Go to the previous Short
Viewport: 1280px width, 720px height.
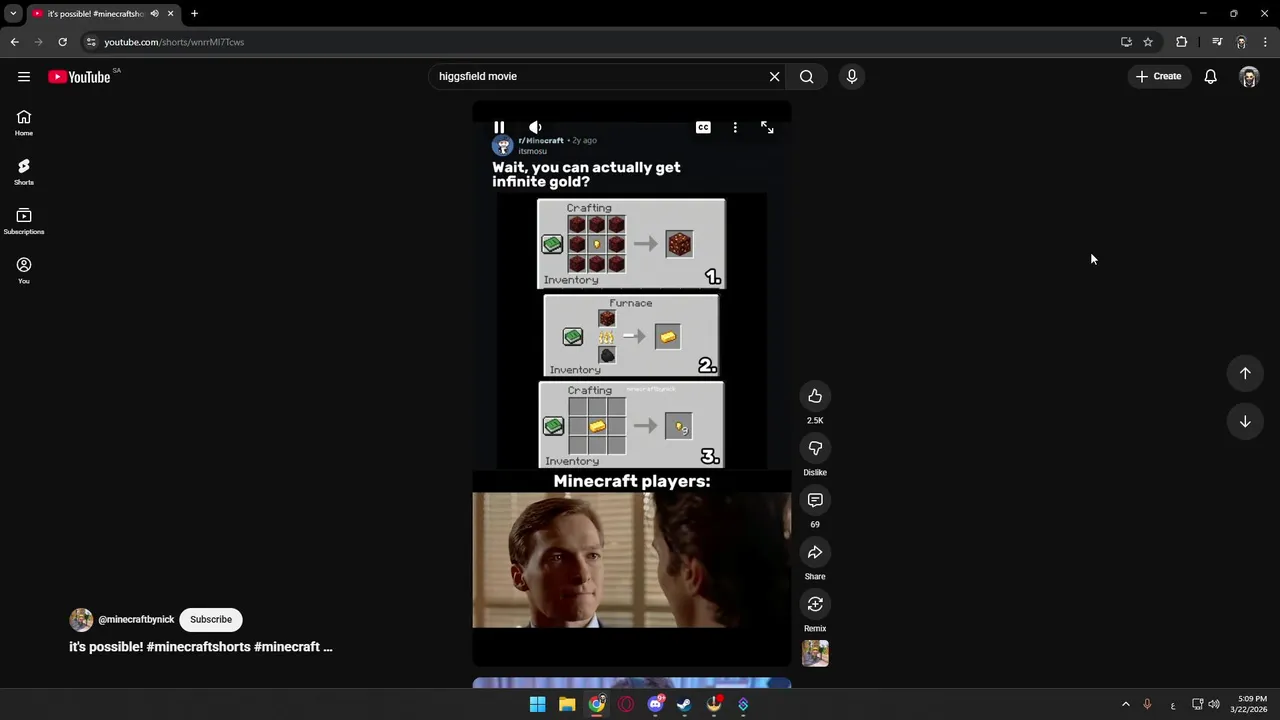coord(1245,373)
